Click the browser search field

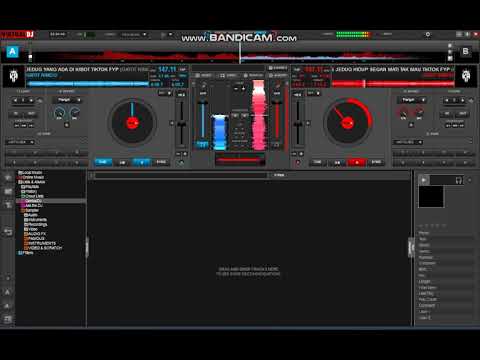coord(180,175)
